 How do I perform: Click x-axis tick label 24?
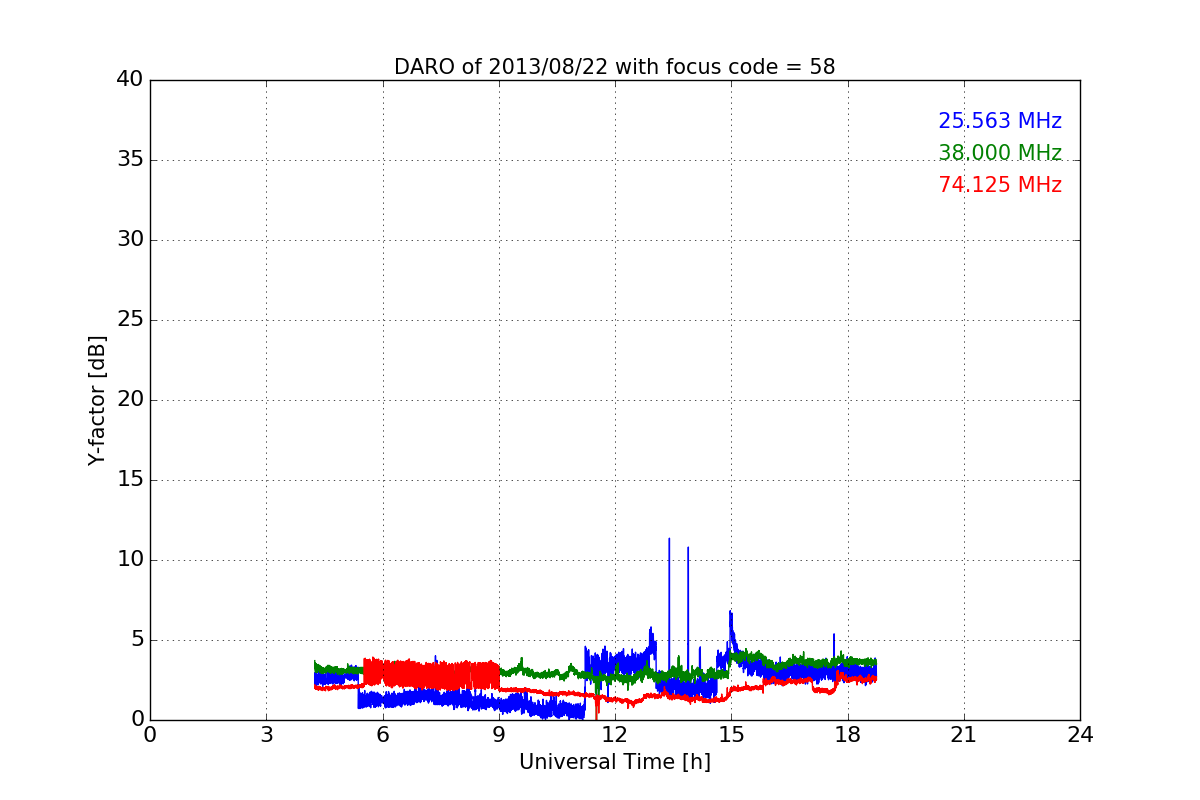pos(1080,735)
